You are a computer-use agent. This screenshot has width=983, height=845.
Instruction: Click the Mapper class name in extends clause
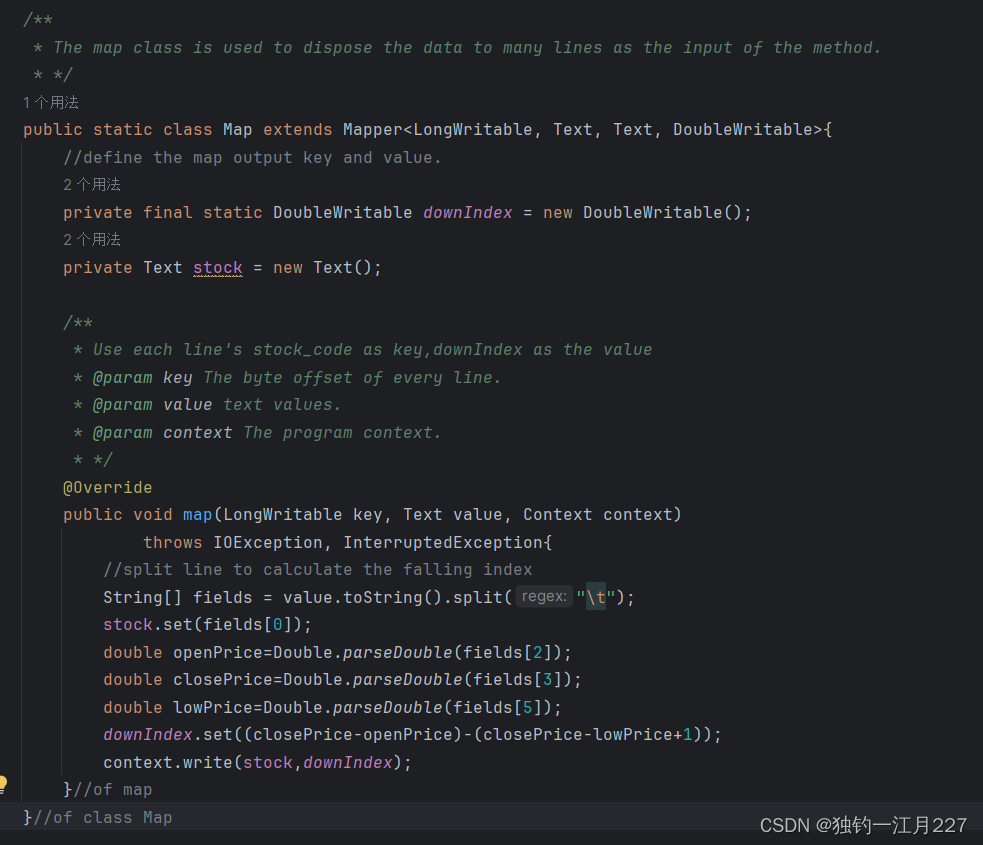(x=373, y=130)
